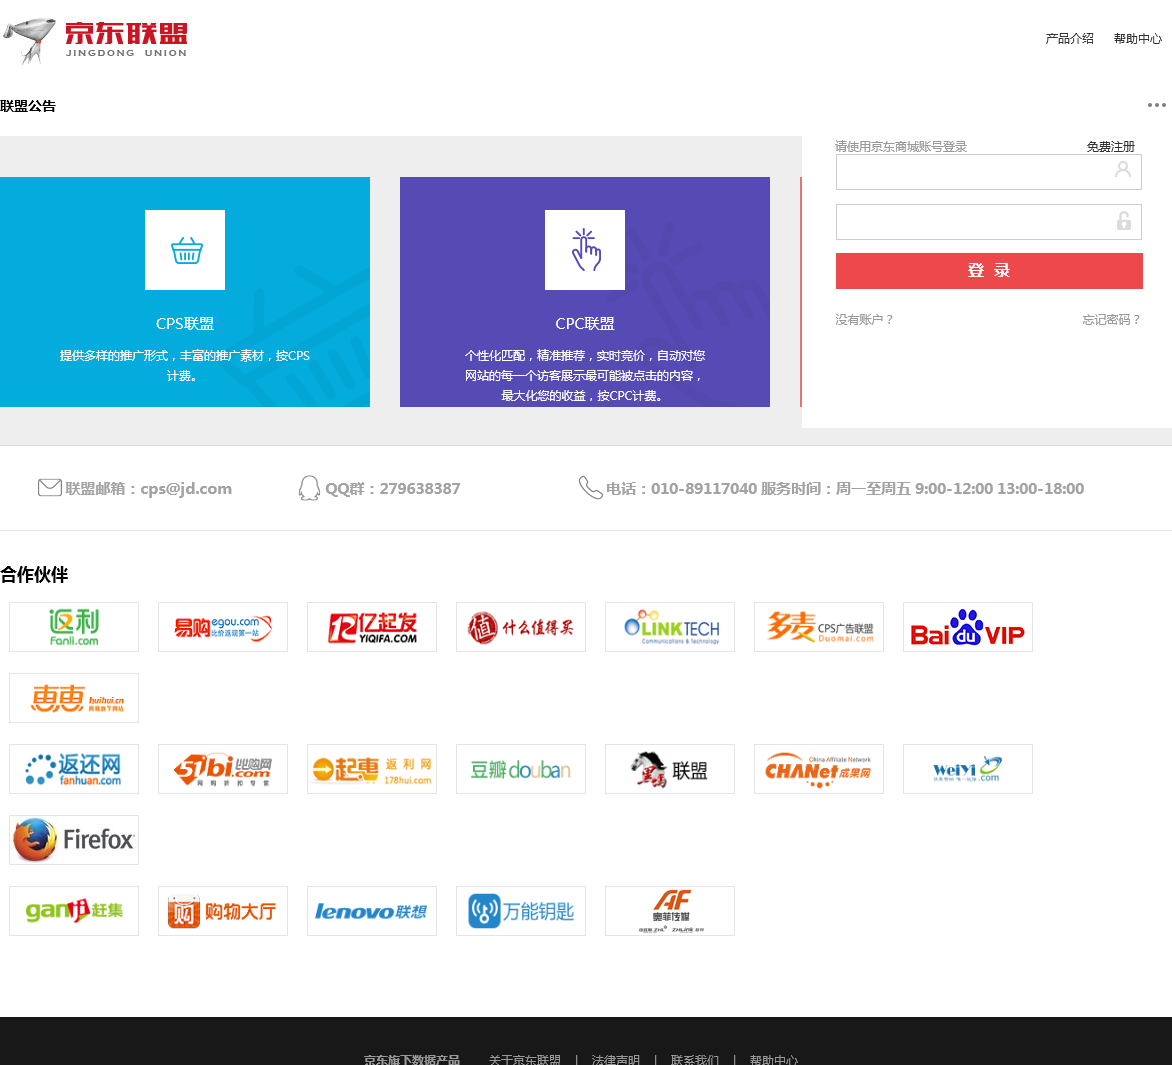Click the QQ群 279638387 text
This screenshot has width=1172, height=1065.
[392, 489]
